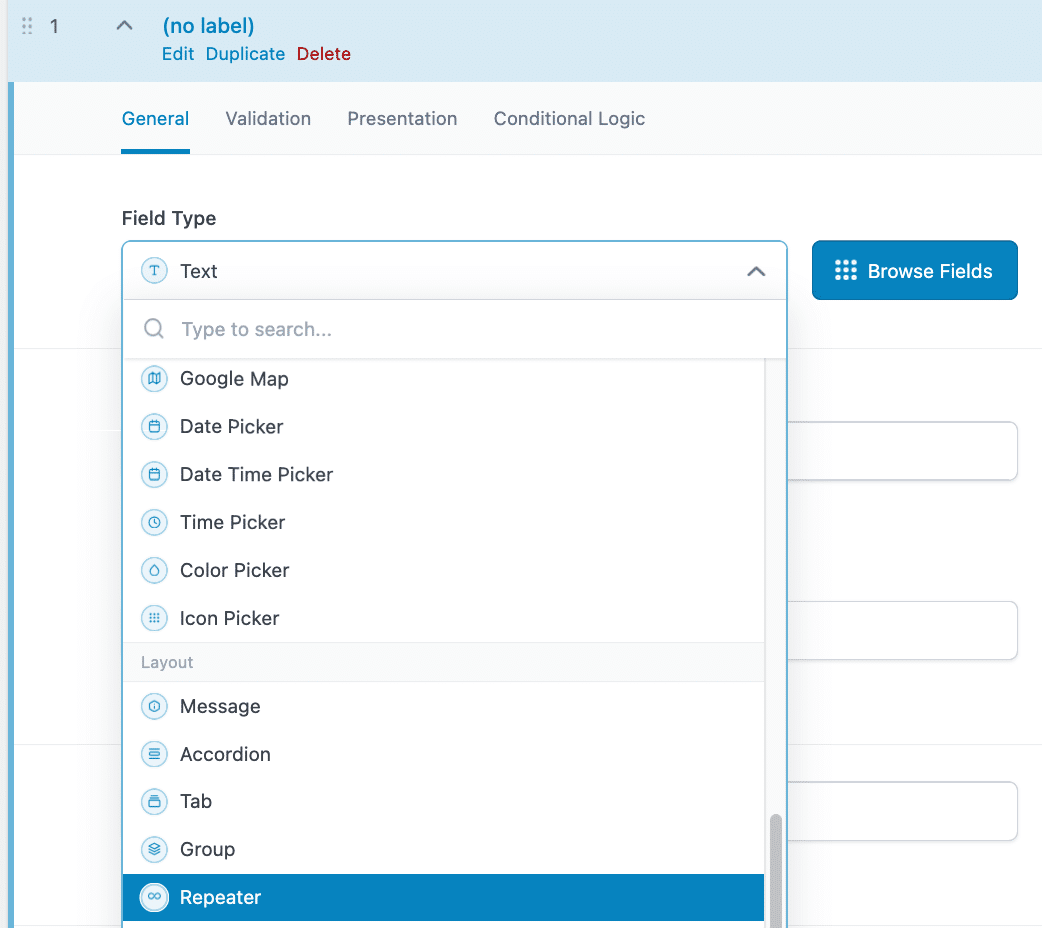Click the field order number 1
Screen dimensions: 1042x928
click(x=54, y=27)
